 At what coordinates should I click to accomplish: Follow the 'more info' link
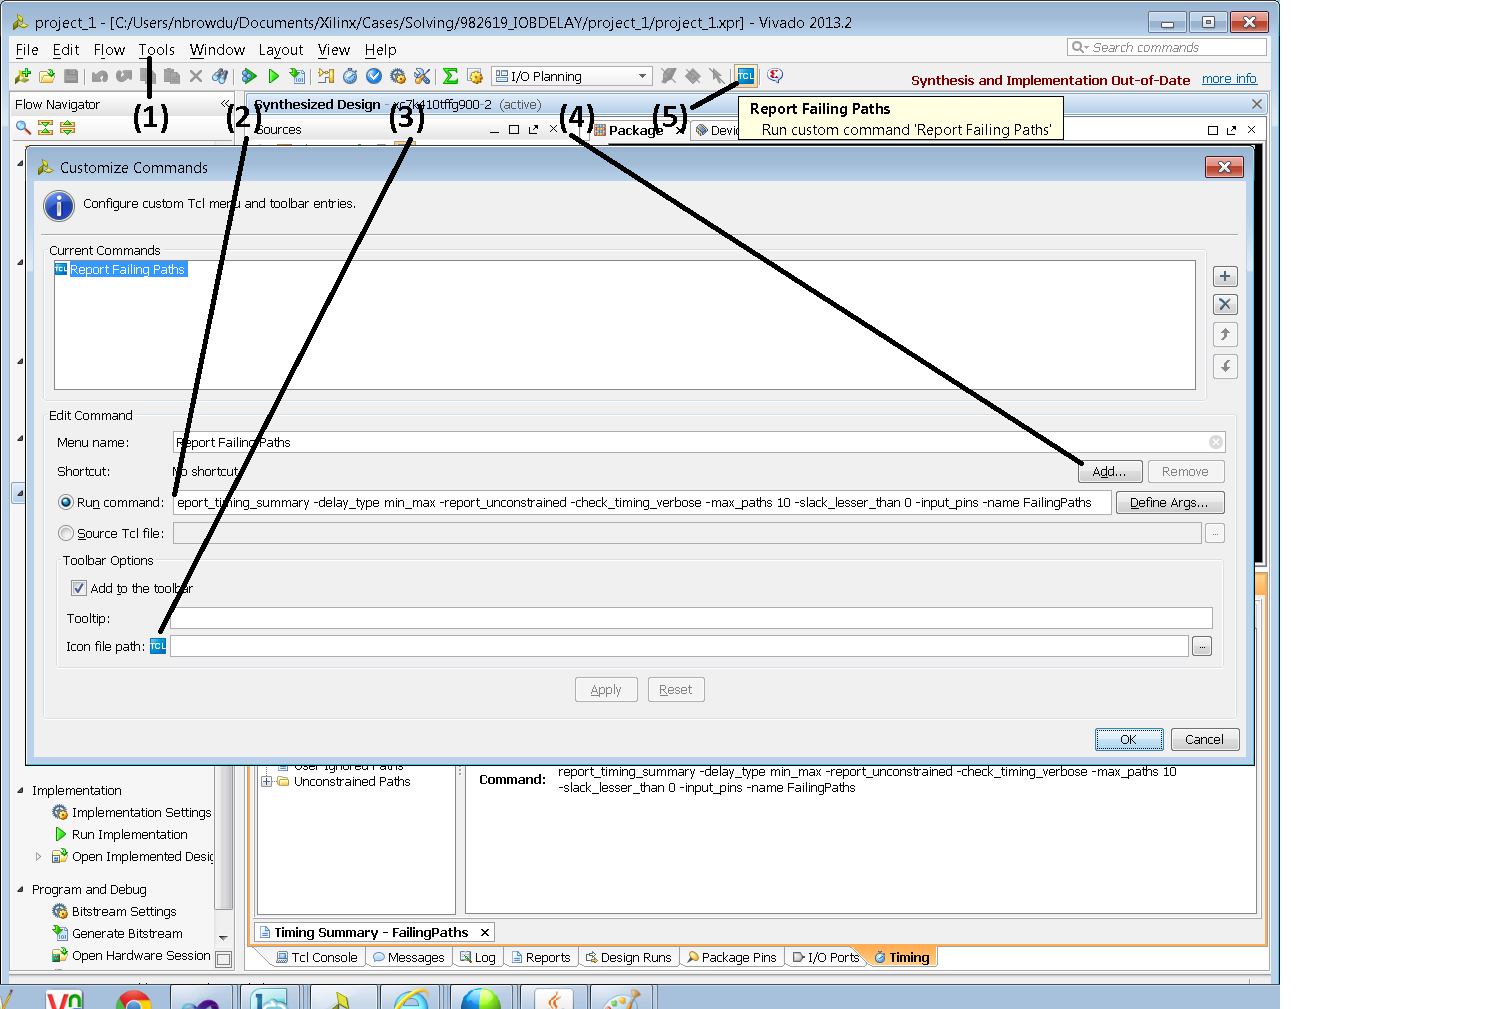(x=1229, y=79)
